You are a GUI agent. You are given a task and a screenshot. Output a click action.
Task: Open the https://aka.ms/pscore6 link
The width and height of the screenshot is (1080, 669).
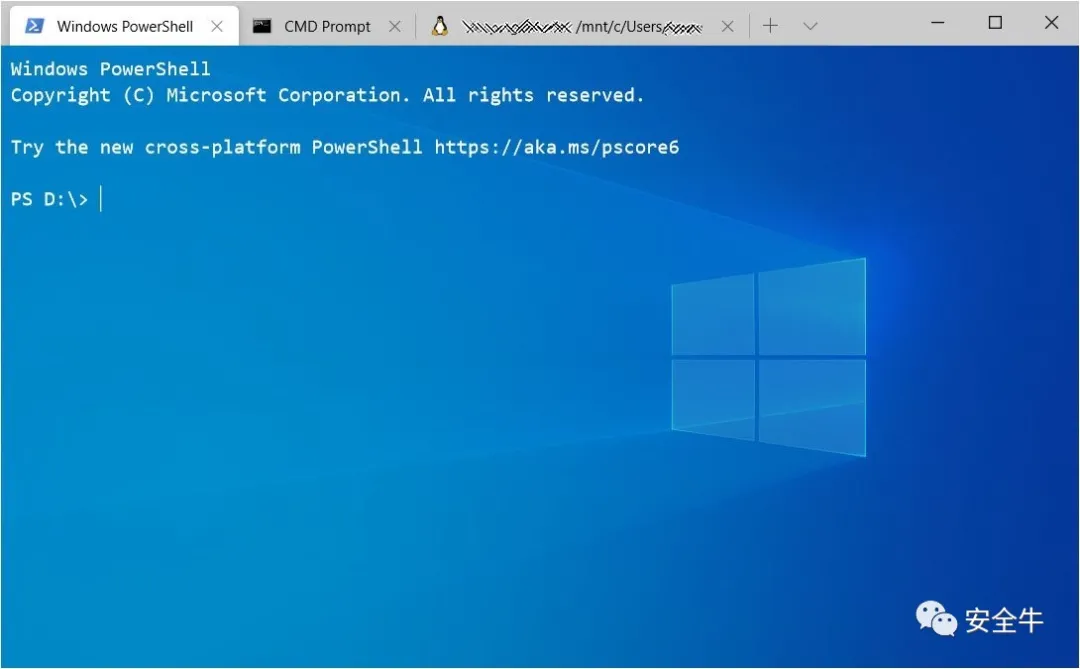[557, 147]
